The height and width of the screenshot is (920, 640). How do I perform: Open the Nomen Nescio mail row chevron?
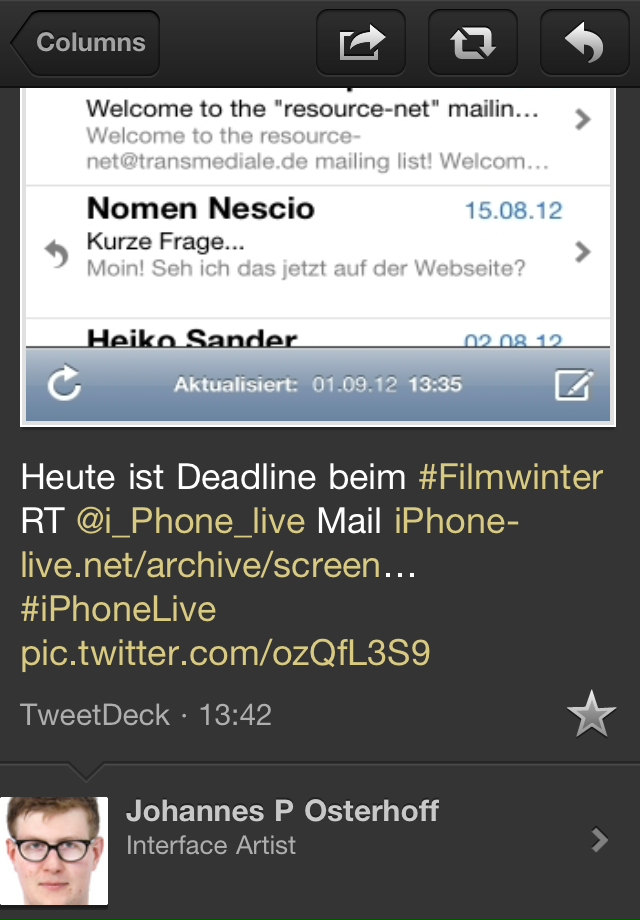[x=582, y=252]
